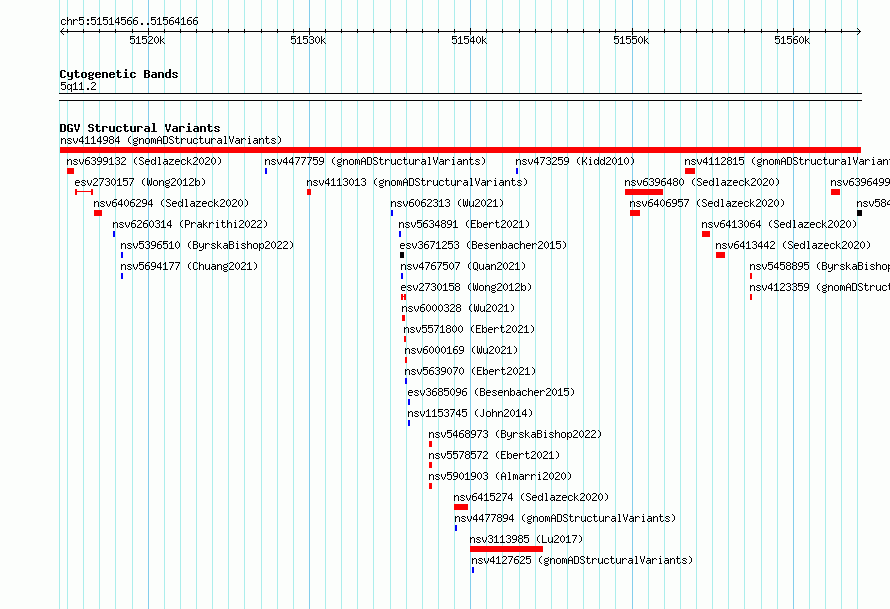The height and width of the screenshot is (609, 890).
Task: Click the 51540k ruler label
Action: point(469,40)
